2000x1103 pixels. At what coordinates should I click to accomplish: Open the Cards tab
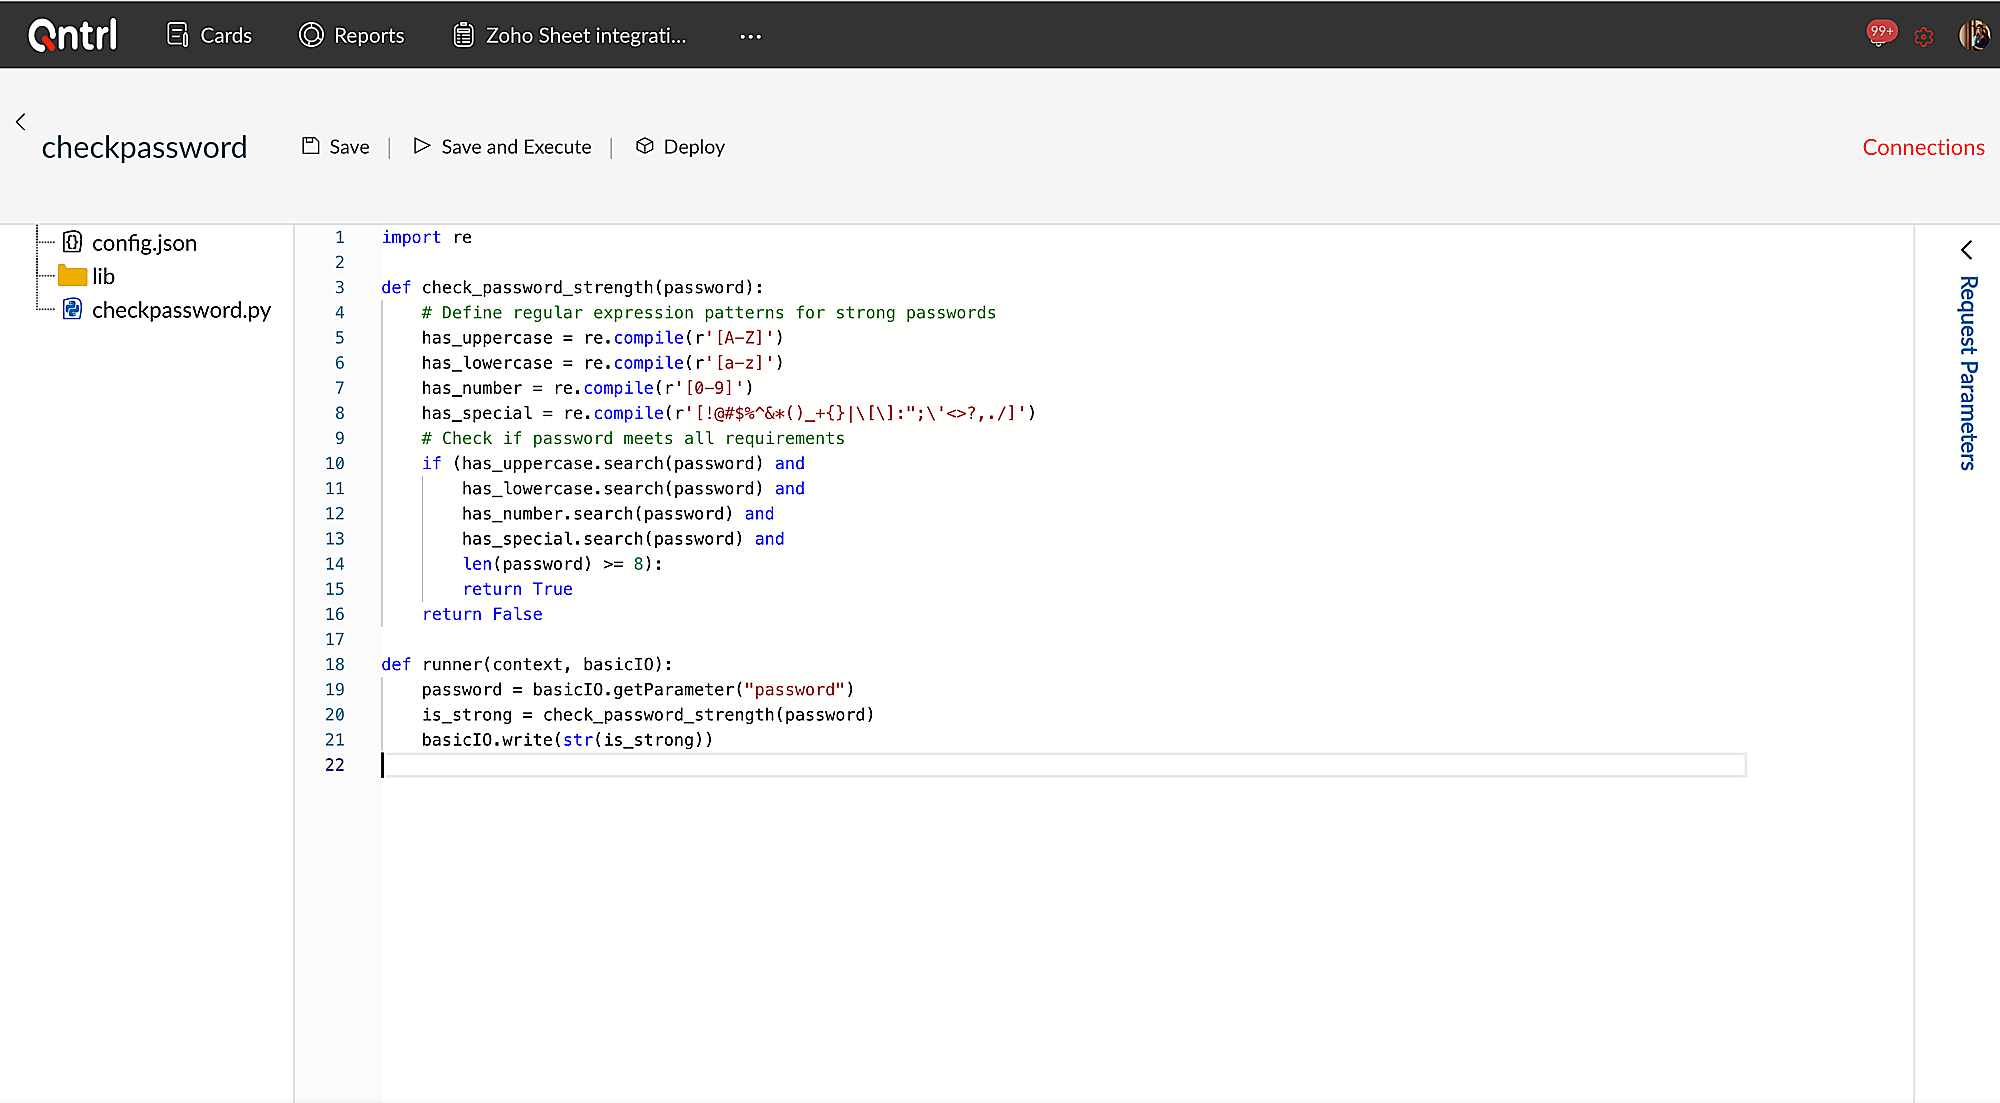pos(209,35)
